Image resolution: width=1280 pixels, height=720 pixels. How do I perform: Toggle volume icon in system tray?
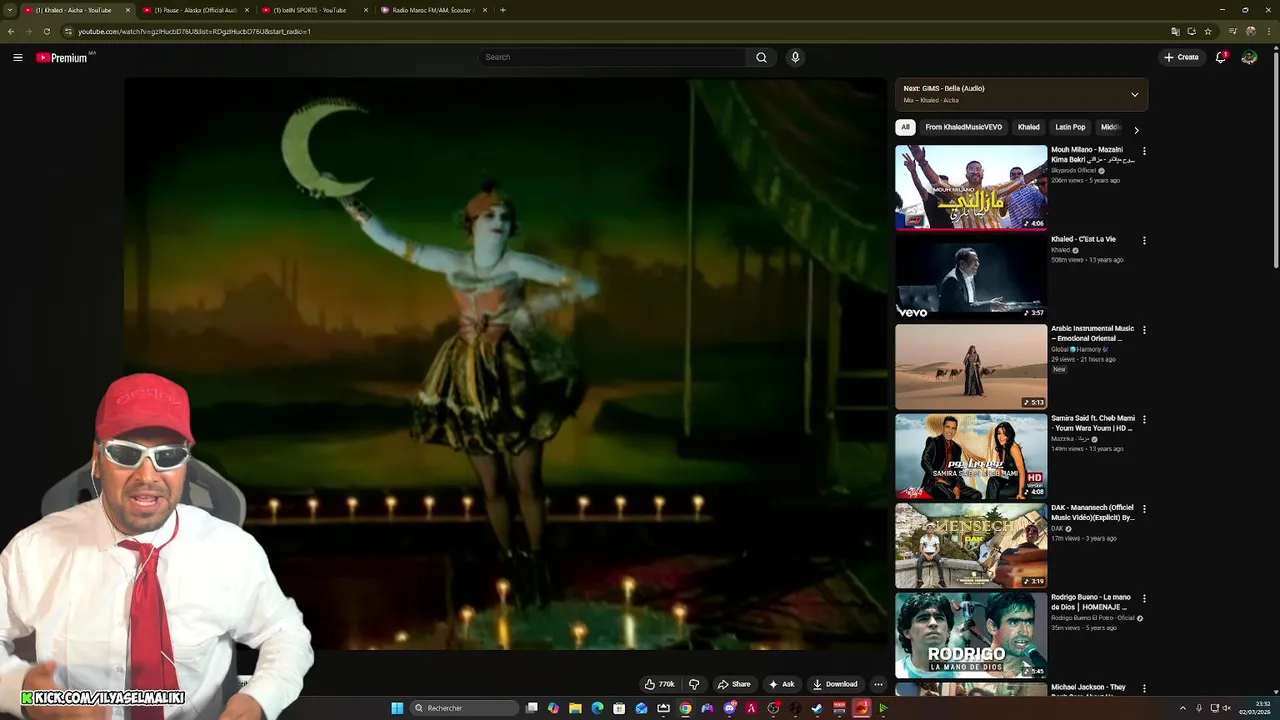(x=1228, y=708)
